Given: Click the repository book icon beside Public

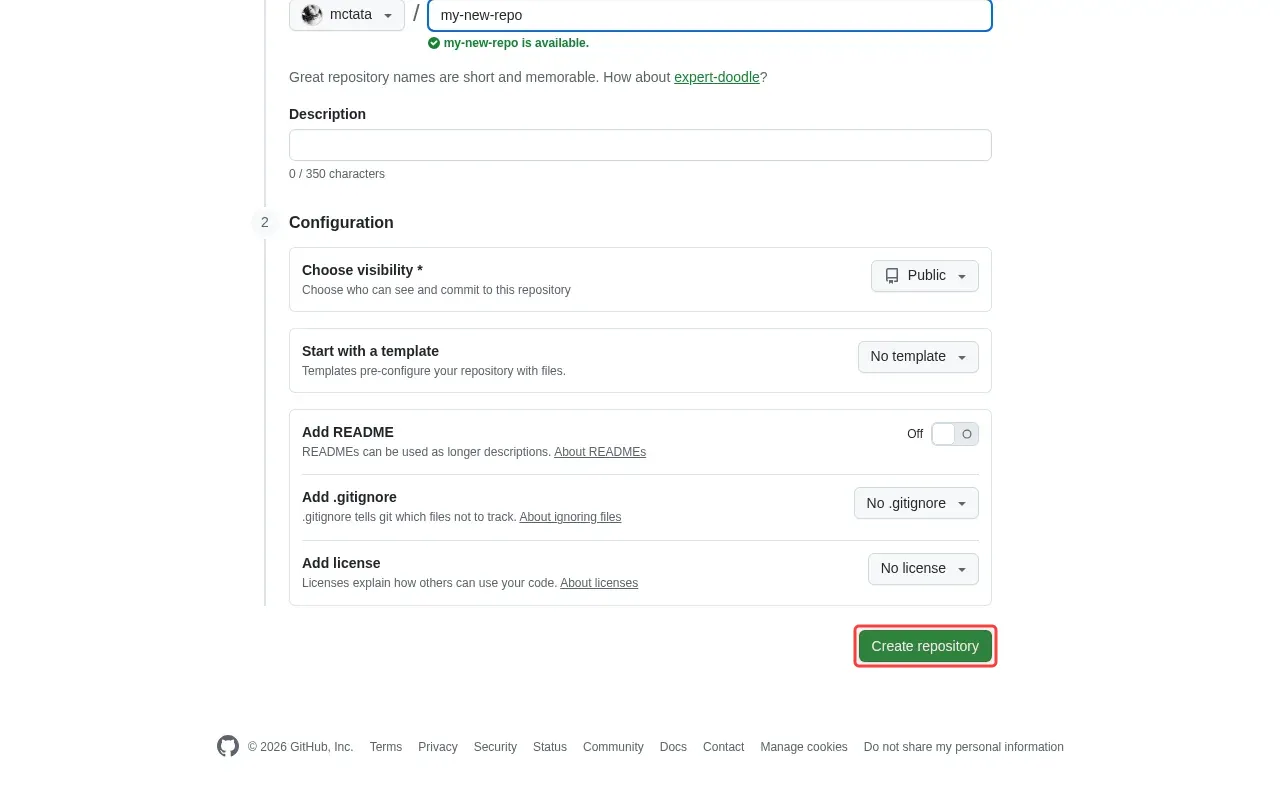Looking at the screenshot, I should coord(892,276).
